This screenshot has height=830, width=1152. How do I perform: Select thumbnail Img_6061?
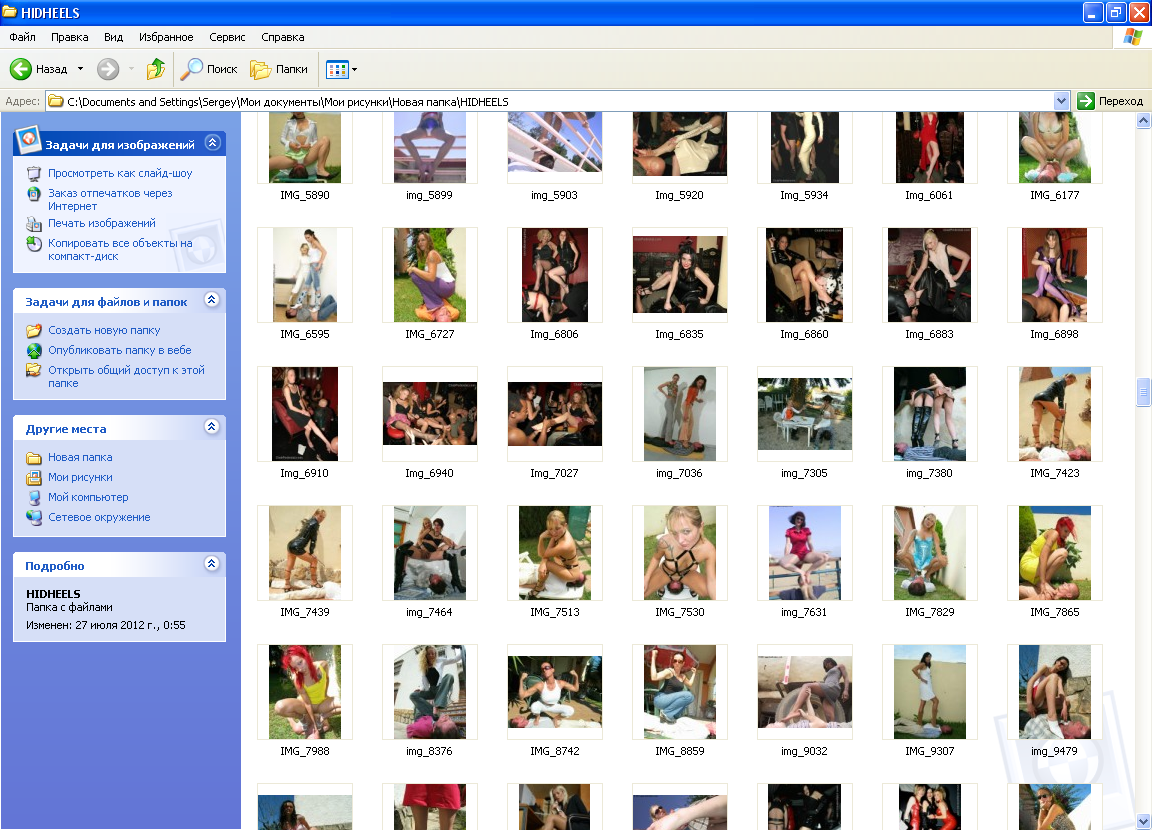click(929, 148)
